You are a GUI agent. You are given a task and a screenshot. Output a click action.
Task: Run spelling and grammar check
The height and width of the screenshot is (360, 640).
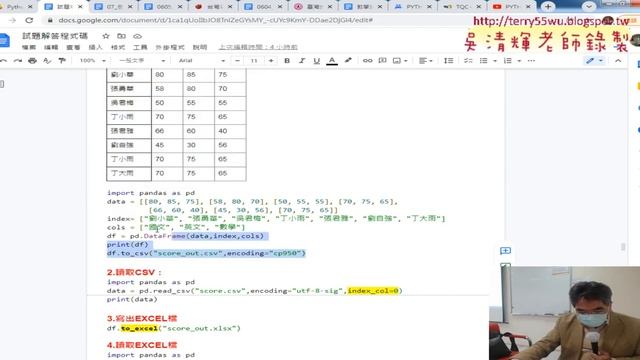[x=47, y=61]
